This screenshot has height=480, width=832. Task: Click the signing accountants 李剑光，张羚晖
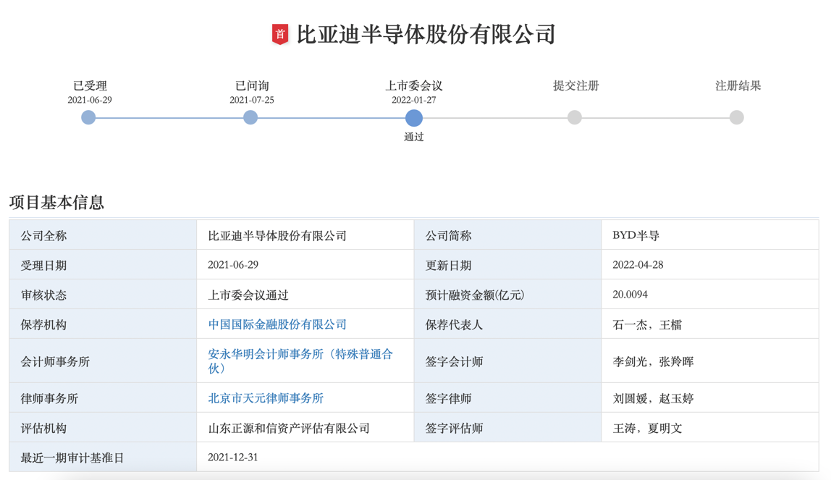653,361
